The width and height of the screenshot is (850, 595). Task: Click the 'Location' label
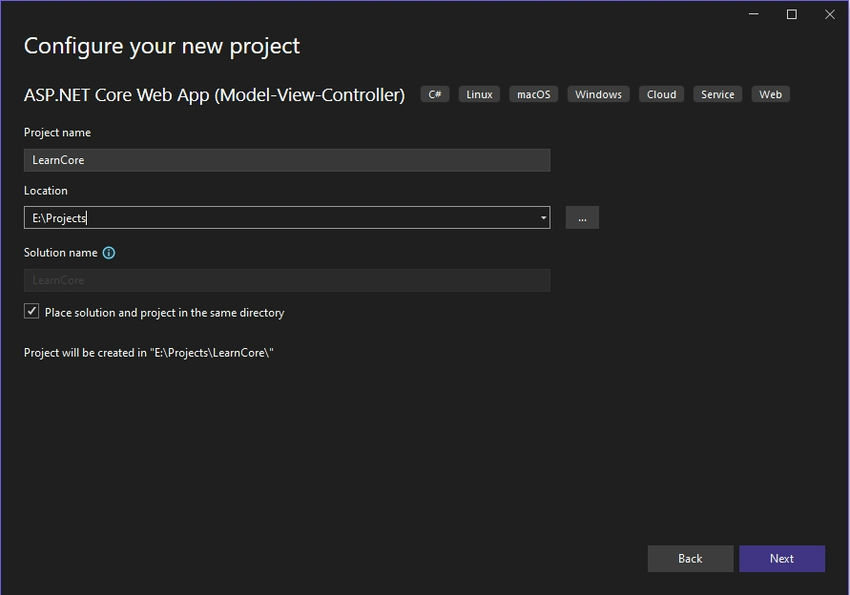point(46,191)
